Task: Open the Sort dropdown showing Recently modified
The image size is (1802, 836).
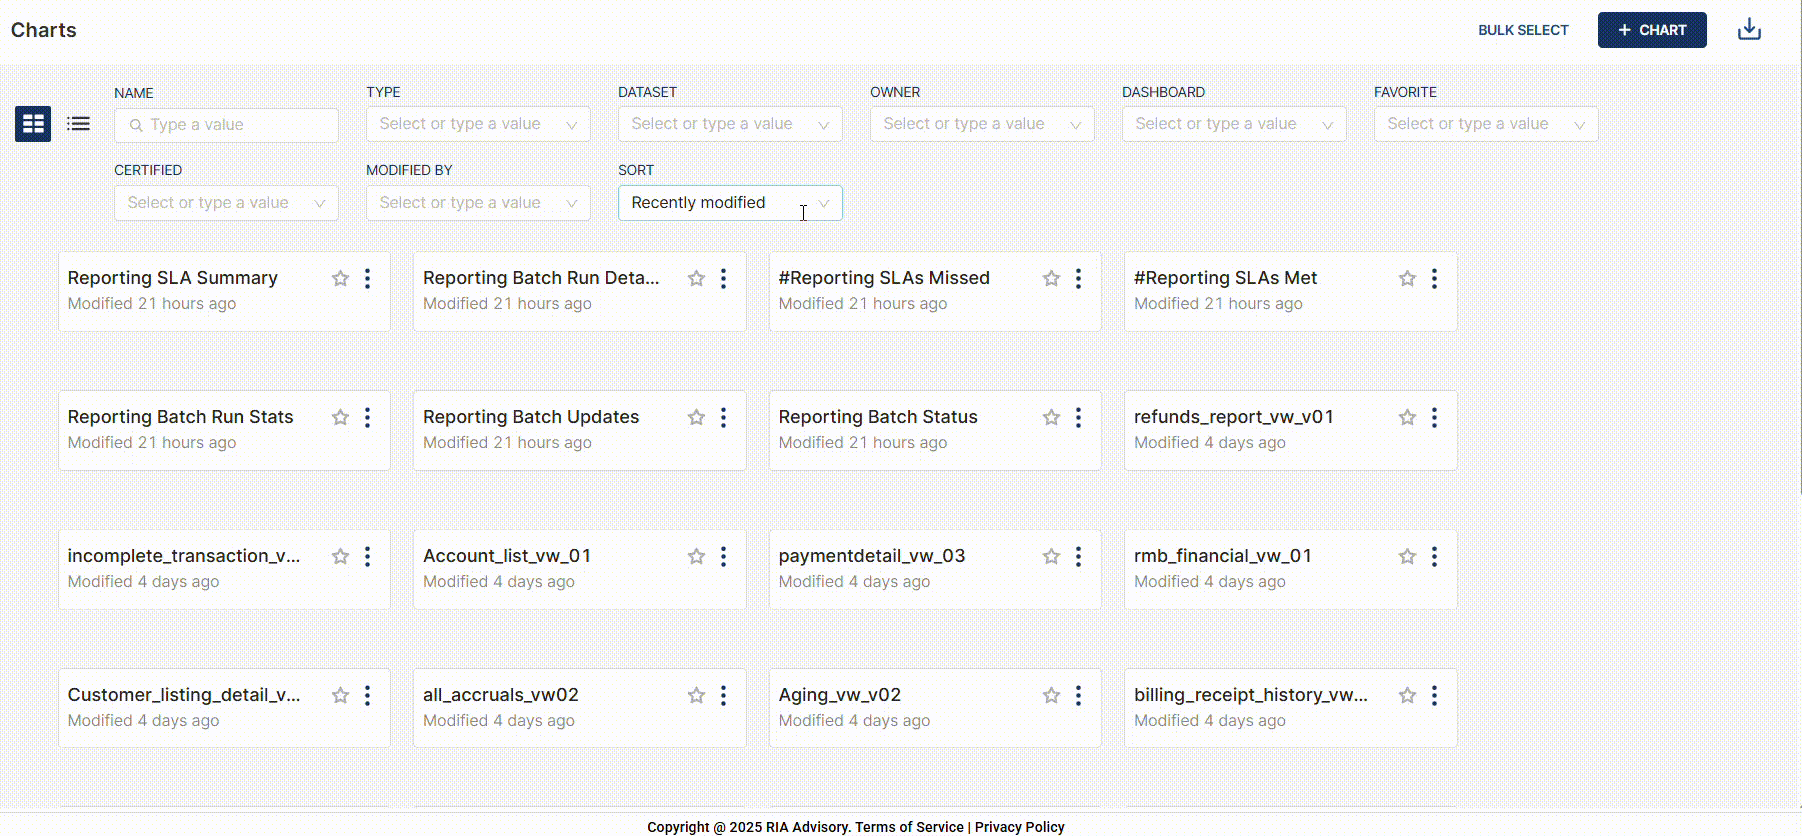Action: [730, 203]
